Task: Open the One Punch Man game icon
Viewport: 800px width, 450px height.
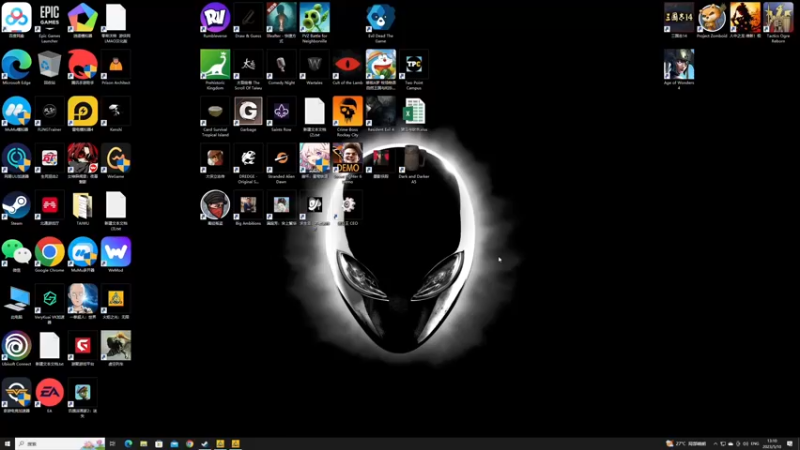Action: click(x=83, y=303)
